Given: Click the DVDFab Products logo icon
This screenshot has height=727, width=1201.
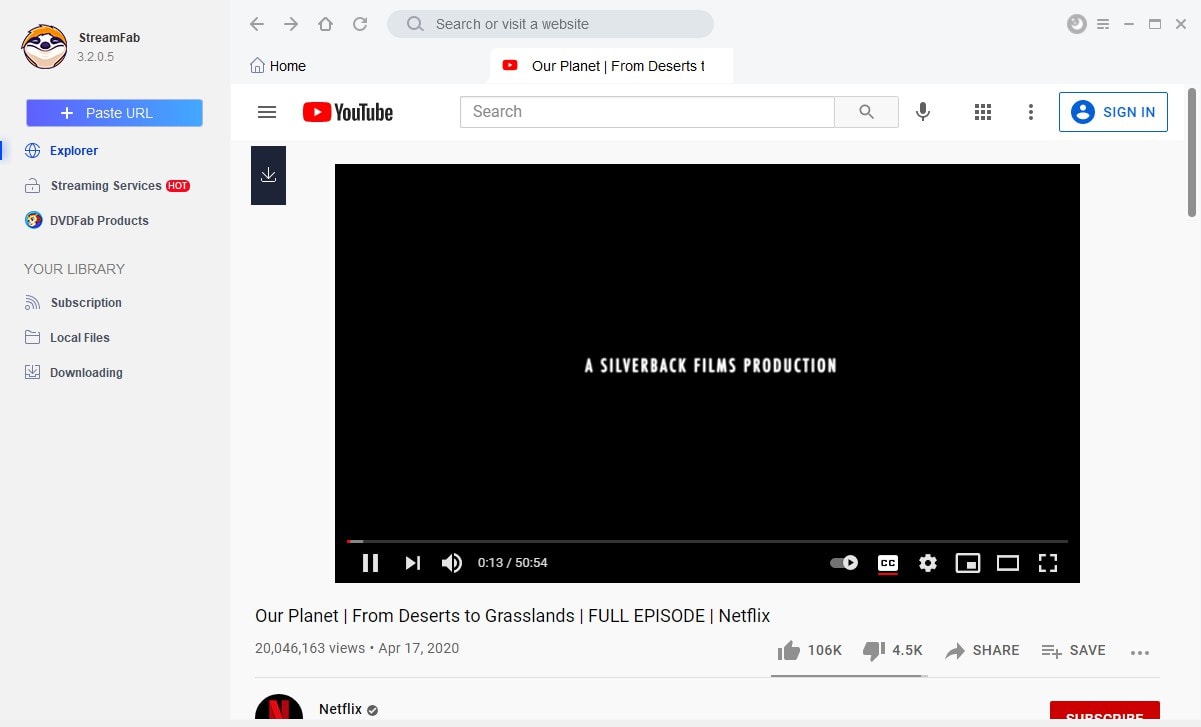Looking at the screenshot, I should (32, 221).
